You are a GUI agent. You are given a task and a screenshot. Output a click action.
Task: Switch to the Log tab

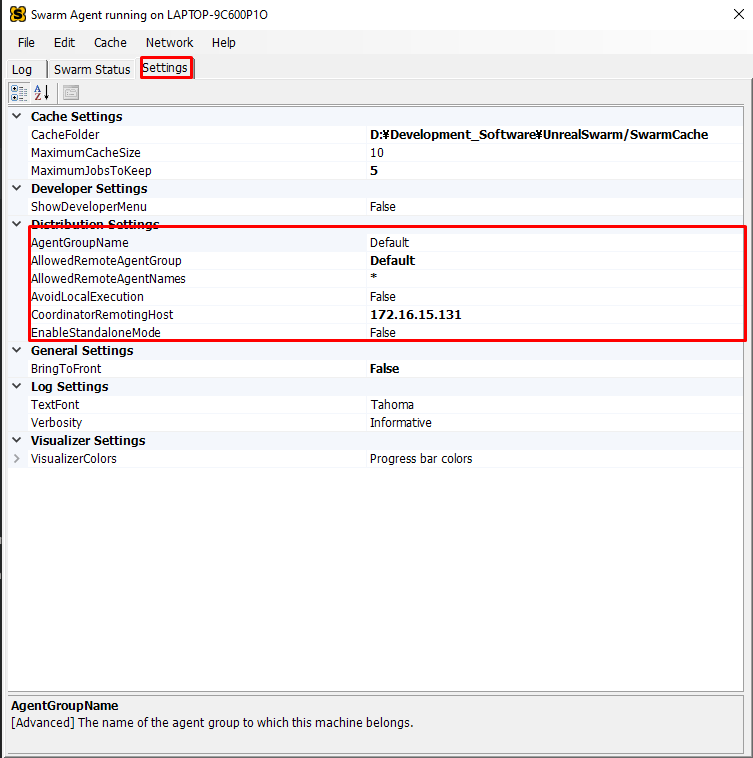(22, 70)
